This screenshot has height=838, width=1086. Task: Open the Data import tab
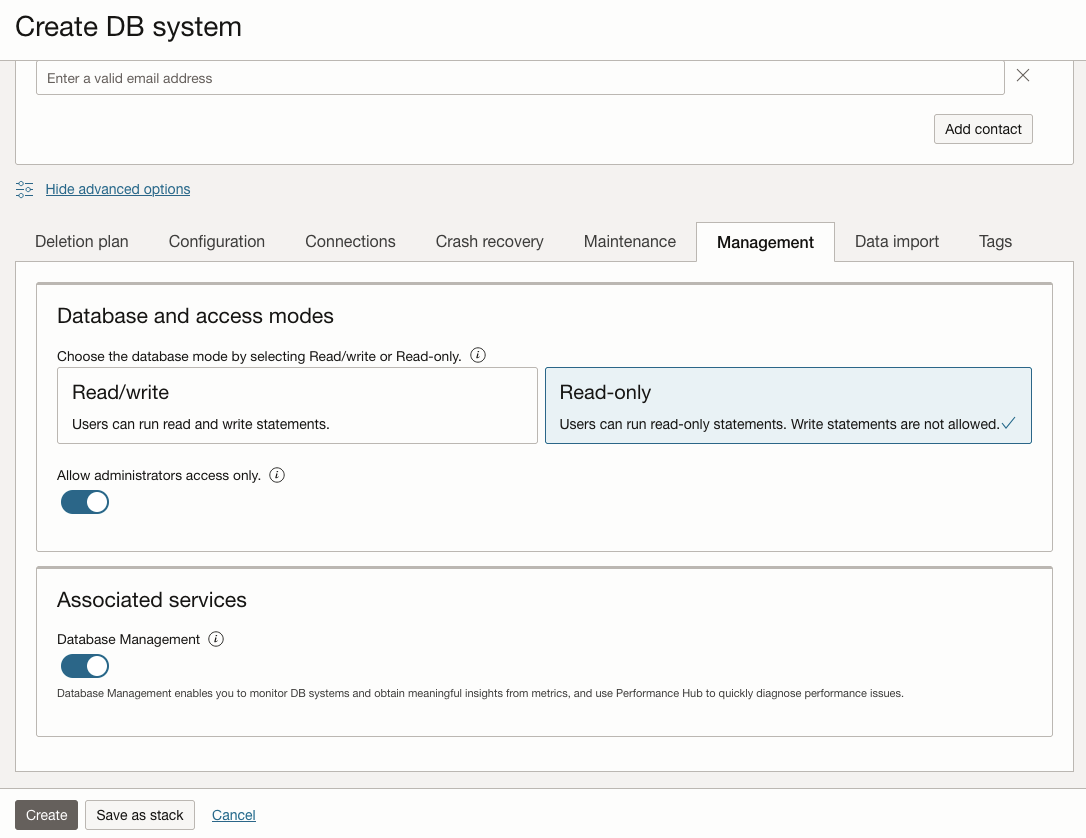896,241
